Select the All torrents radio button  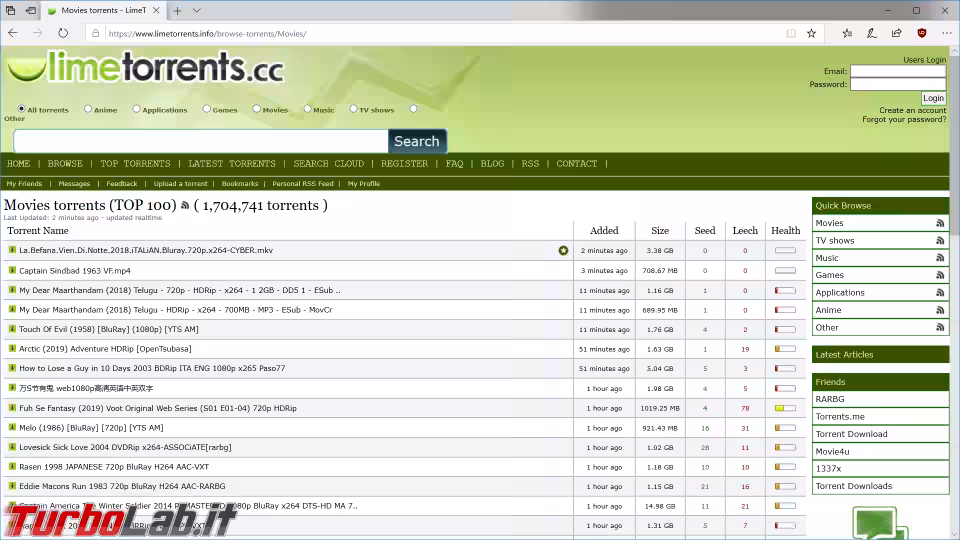point(21,108)
